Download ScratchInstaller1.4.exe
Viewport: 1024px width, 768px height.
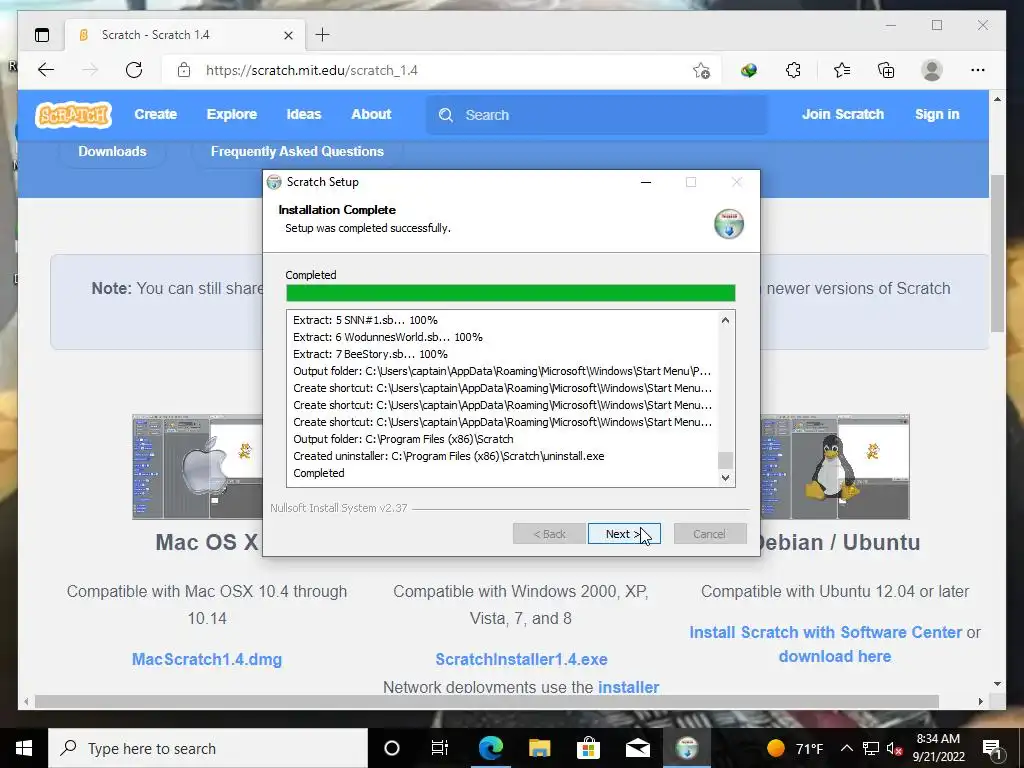click(x=521, y=659)
